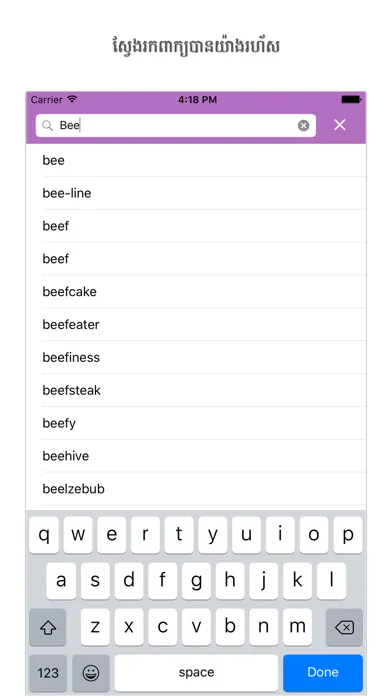392x696 pixels.
Task: Clear the search field text
Action: click(303, 126)
